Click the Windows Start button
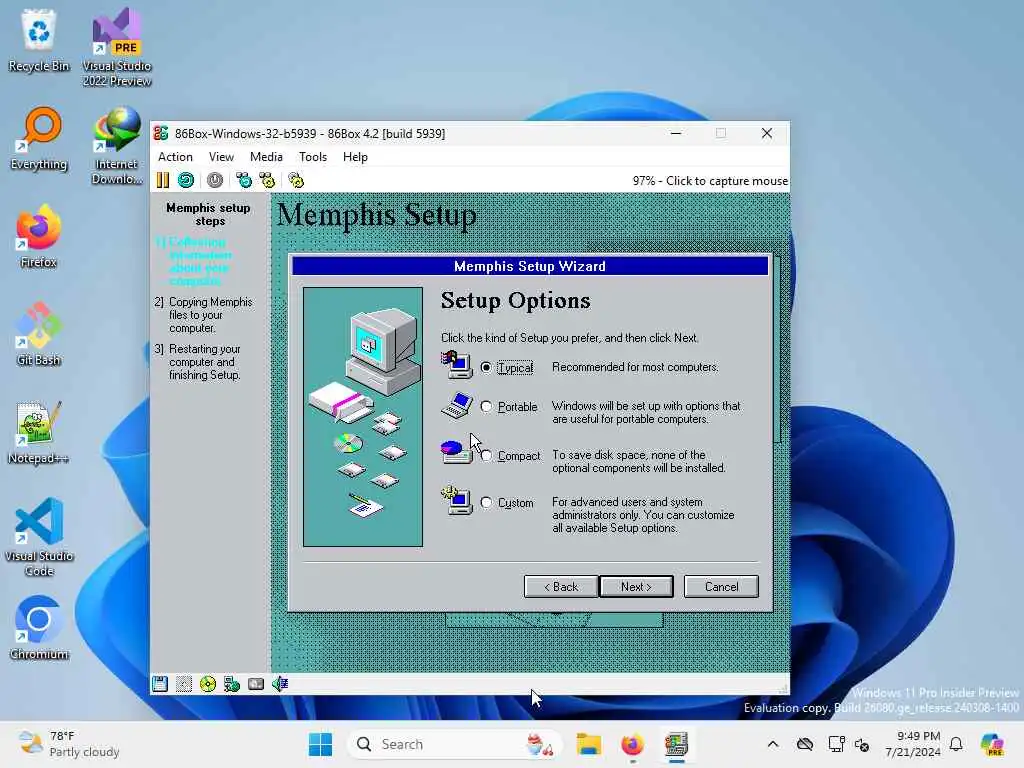Image resolution: width=1024 pixels, height=768 pixels. pyautogui.click(x=320, y=744)
